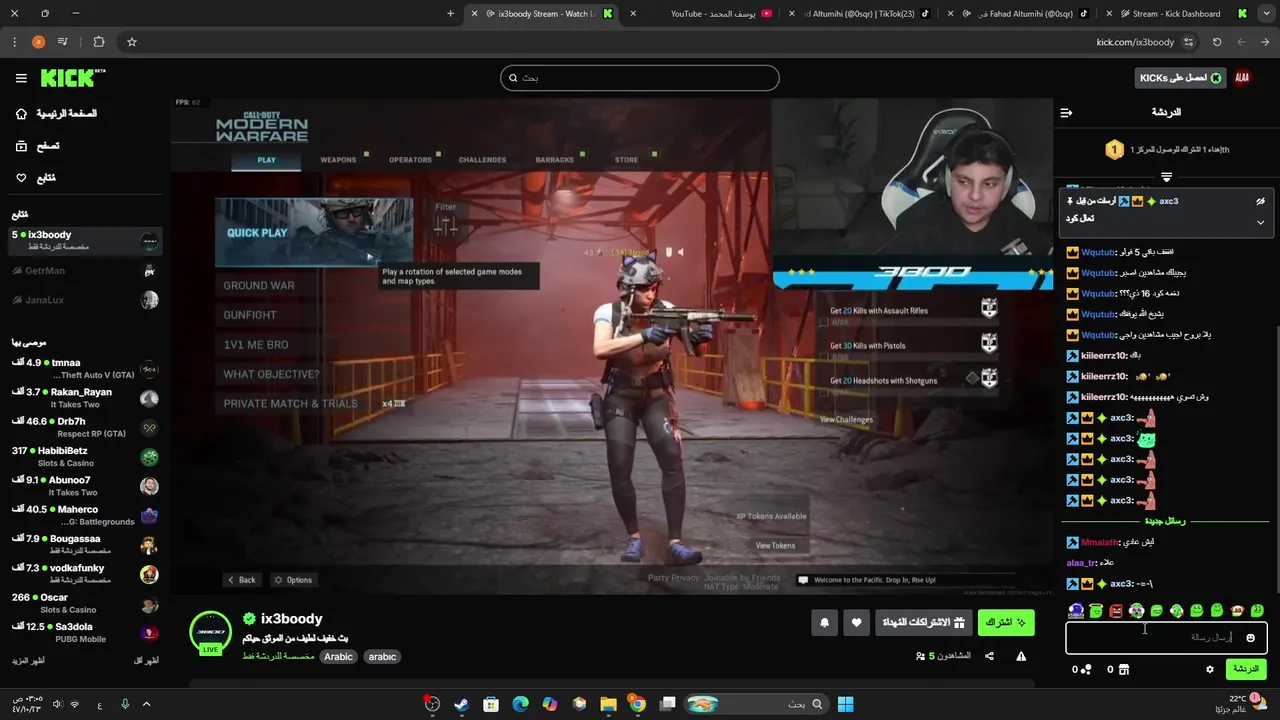The image size is (1280, 720).
Task: Open the browser extensions puzzle icon
Action: pos(98,42)
